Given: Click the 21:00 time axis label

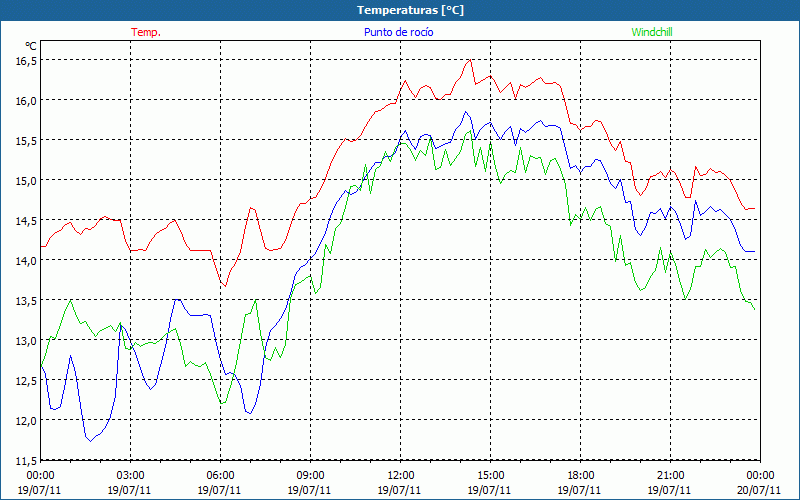Looking at the screenshot, I should 670,476.
